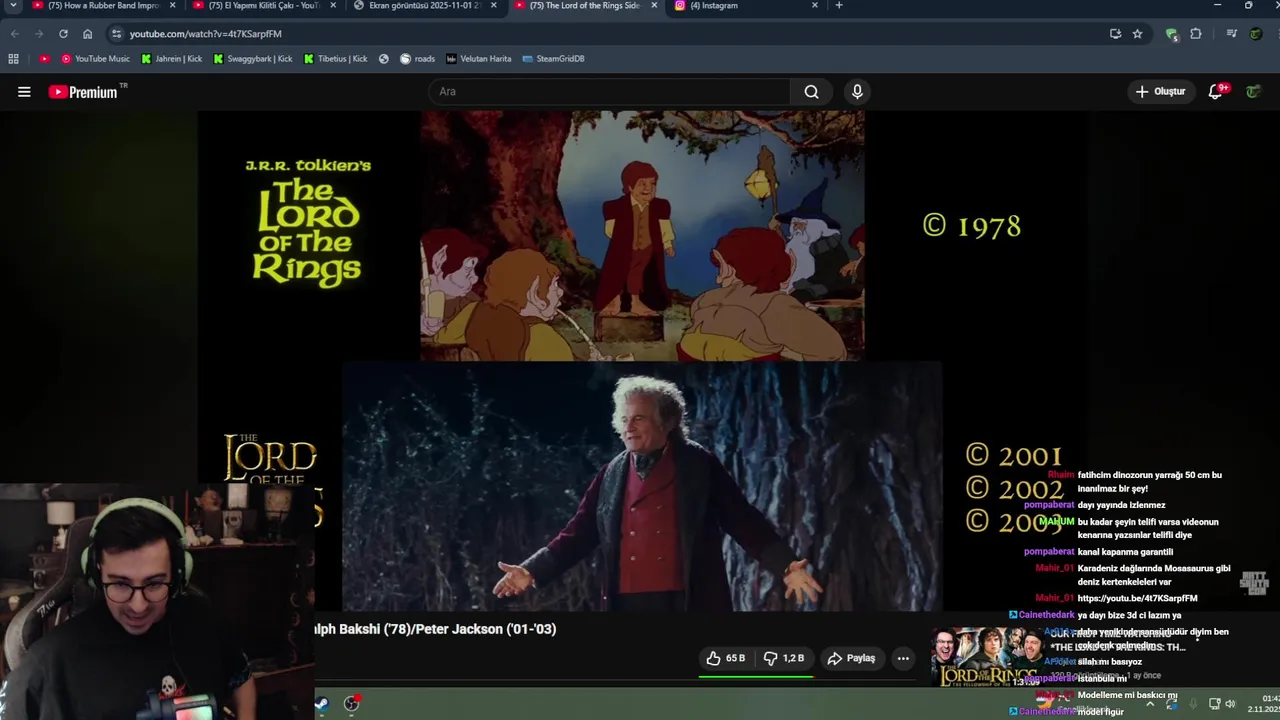Open SteamGridDB bookmark

coord(553,59)
